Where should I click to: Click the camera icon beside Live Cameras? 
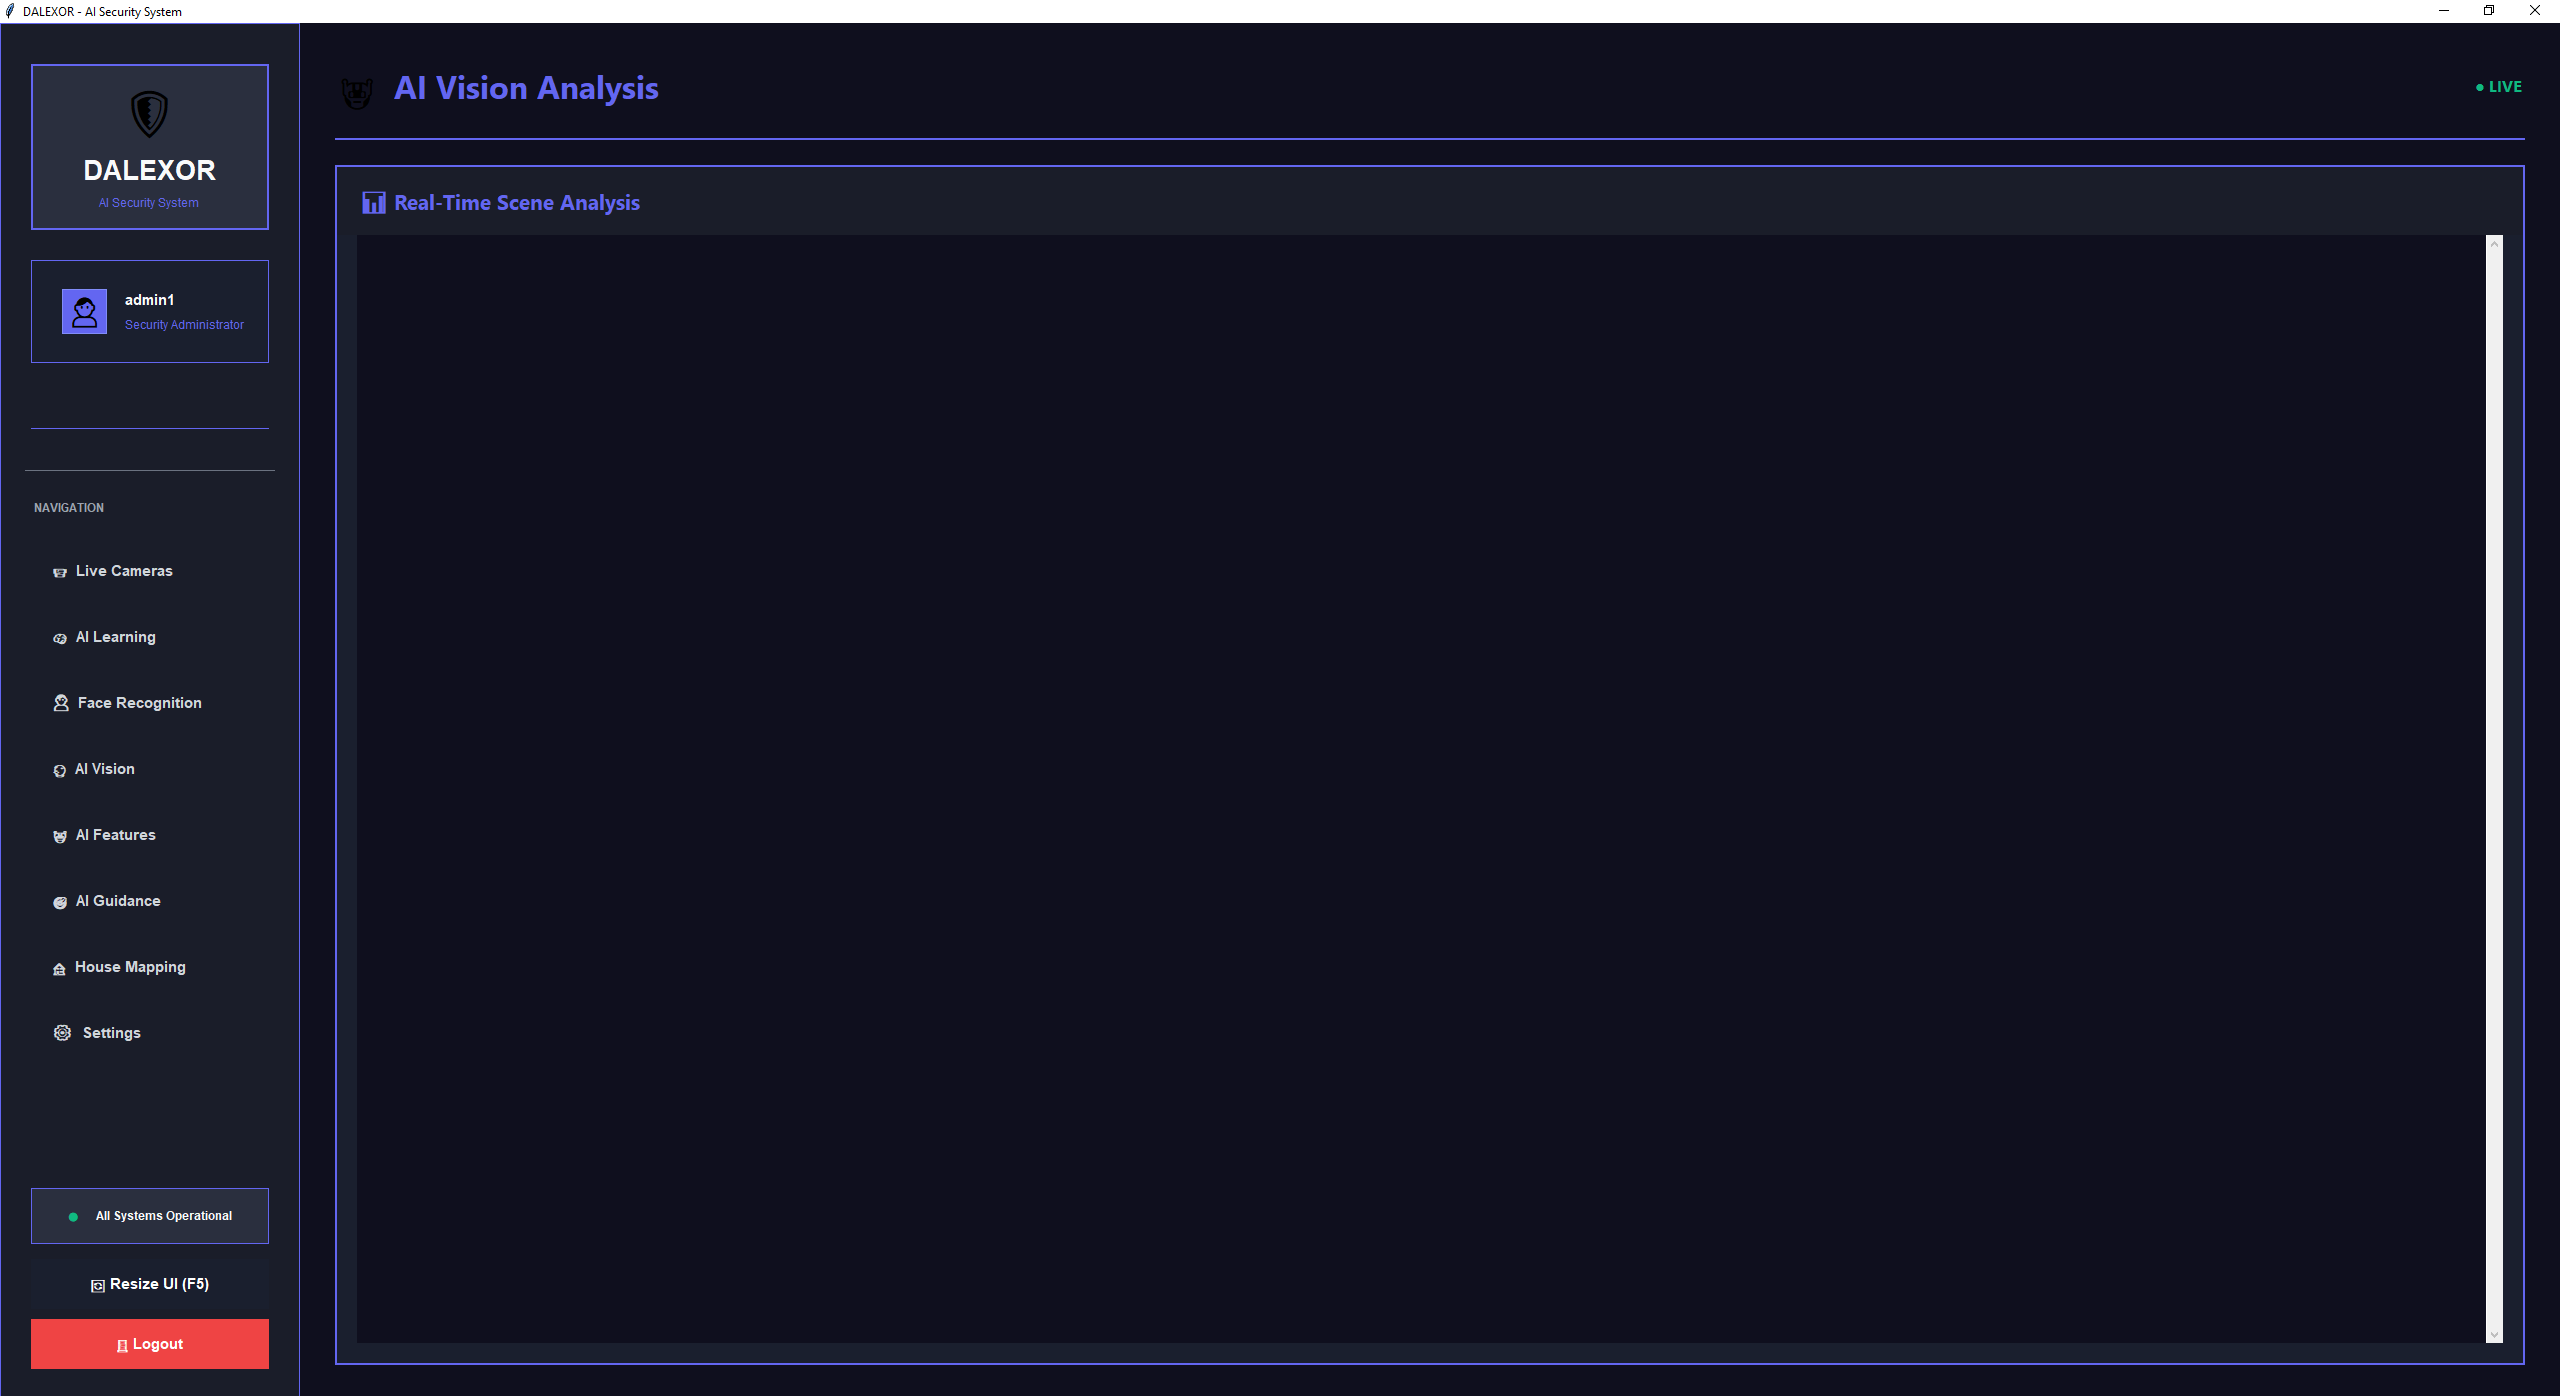click(60, 572)
